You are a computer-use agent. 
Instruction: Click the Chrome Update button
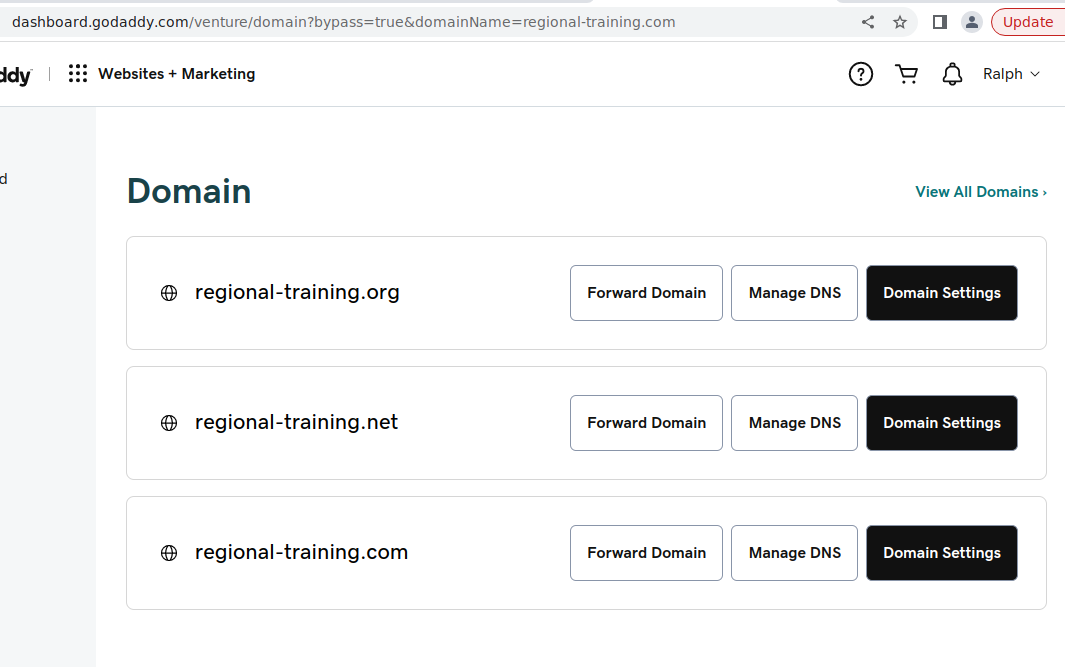(1027, 22)
